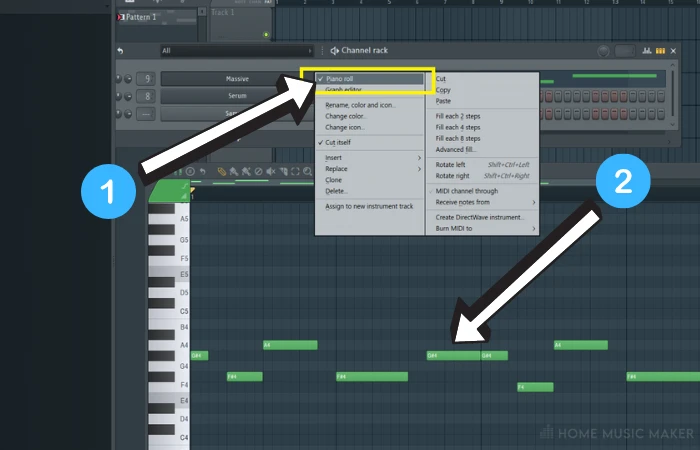Open Advanced fill... option
Viewport: 700px width, 450px height.
pos(483,150)
